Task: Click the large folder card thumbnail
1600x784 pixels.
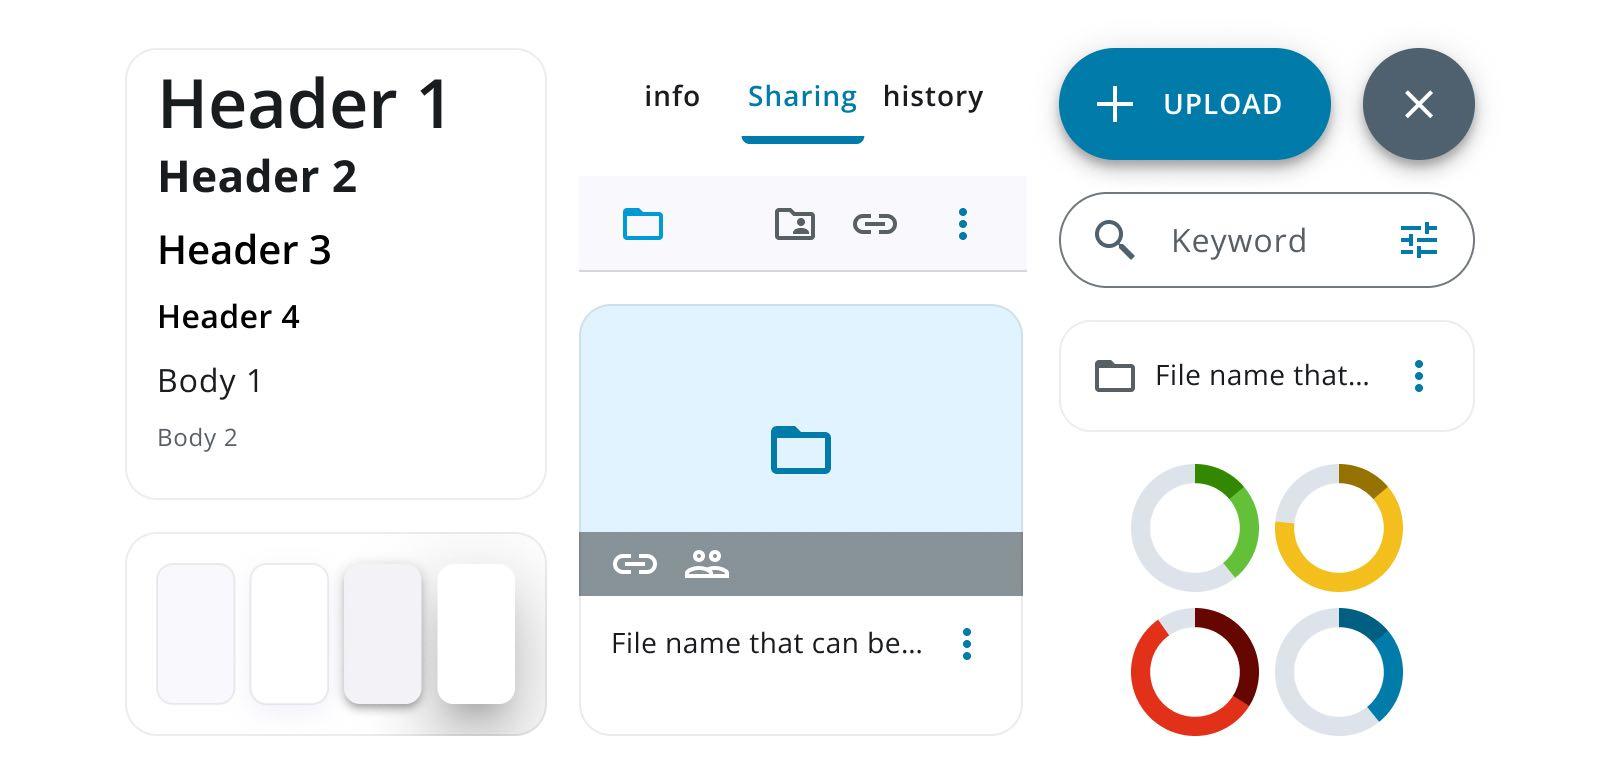Action: pos(800,420)
